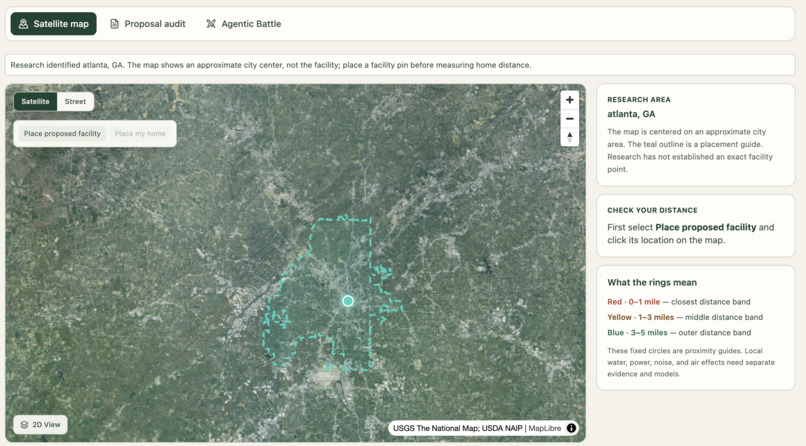Click the Proposal audit document icon
The width and height of the screenshot is (806, 446).
pos(115,24)
